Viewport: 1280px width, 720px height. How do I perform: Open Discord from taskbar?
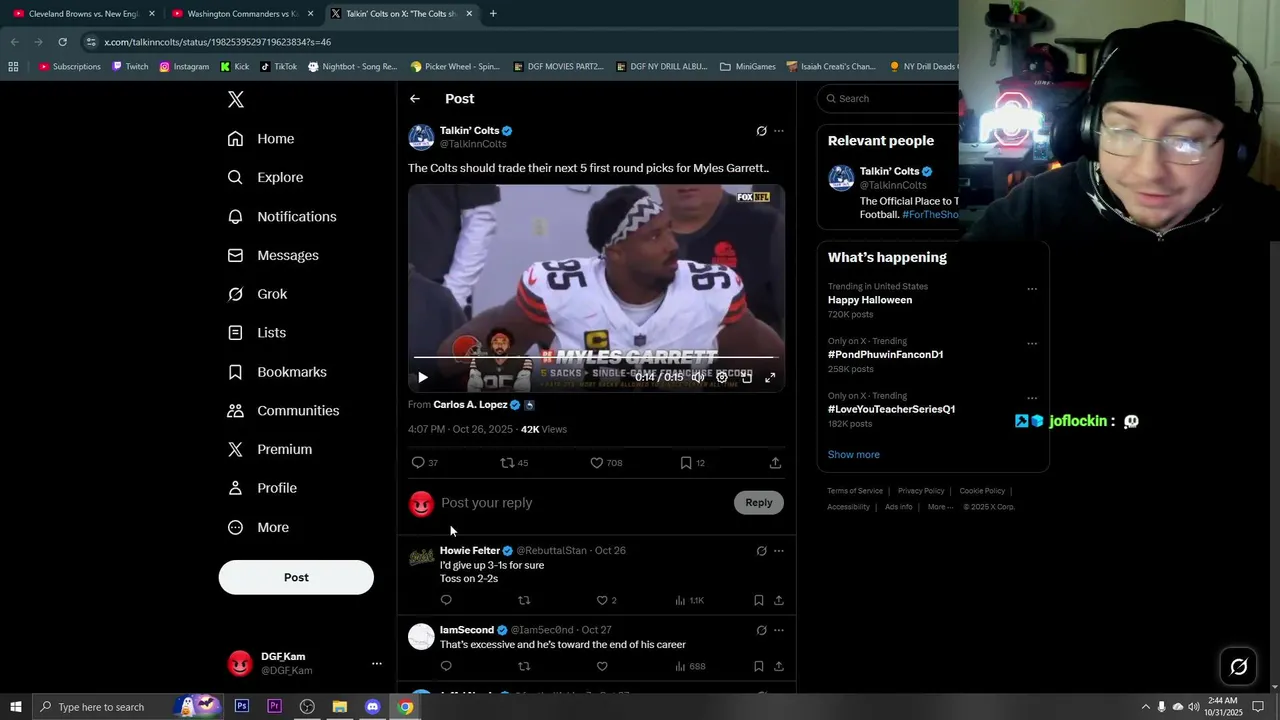(373, 707)
